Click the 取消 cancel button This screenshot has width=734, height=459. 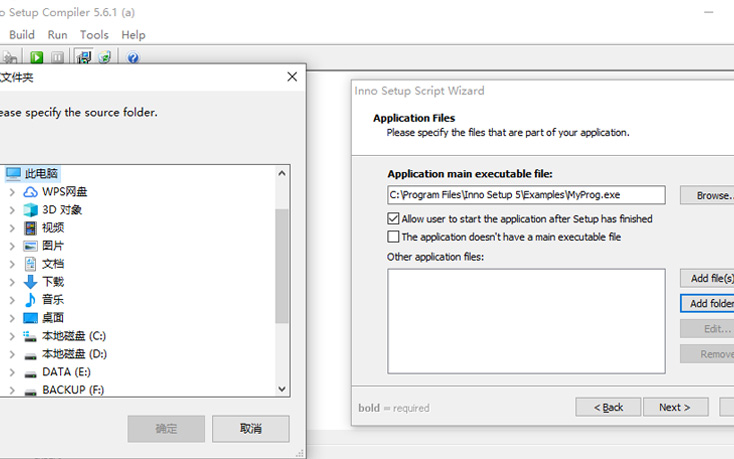coord(250,429)
